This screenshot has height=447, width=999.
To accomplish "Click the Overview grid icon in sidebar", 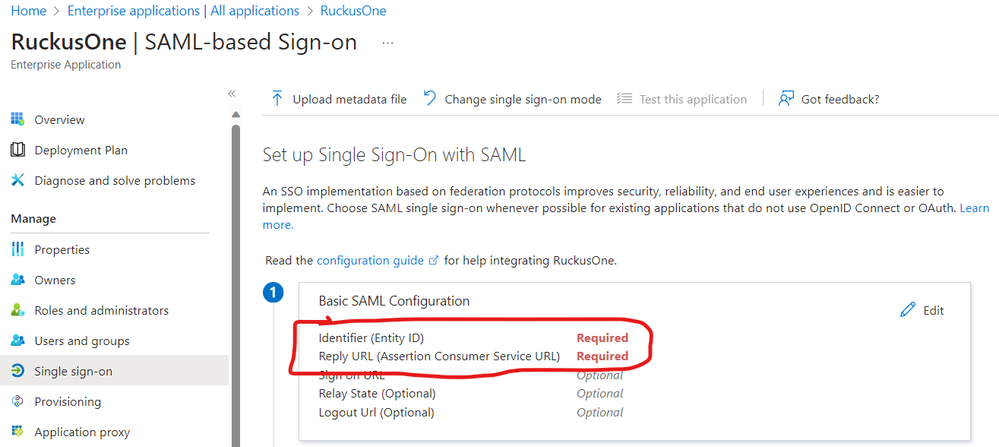I will 18,120.
